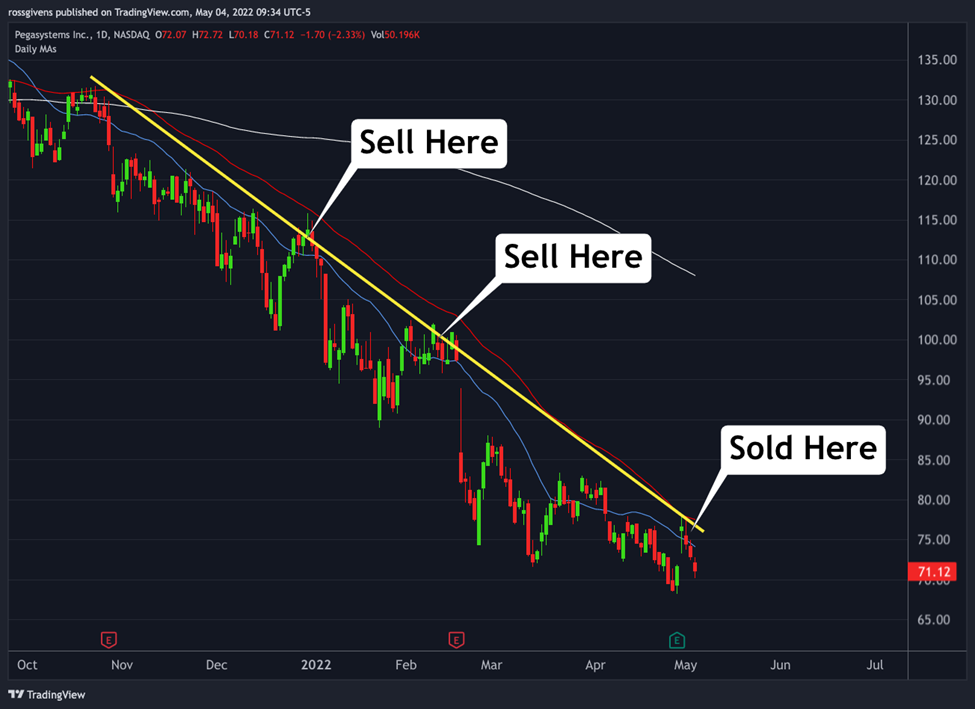Click the Jul label on the time axis

tap(875, 665)
